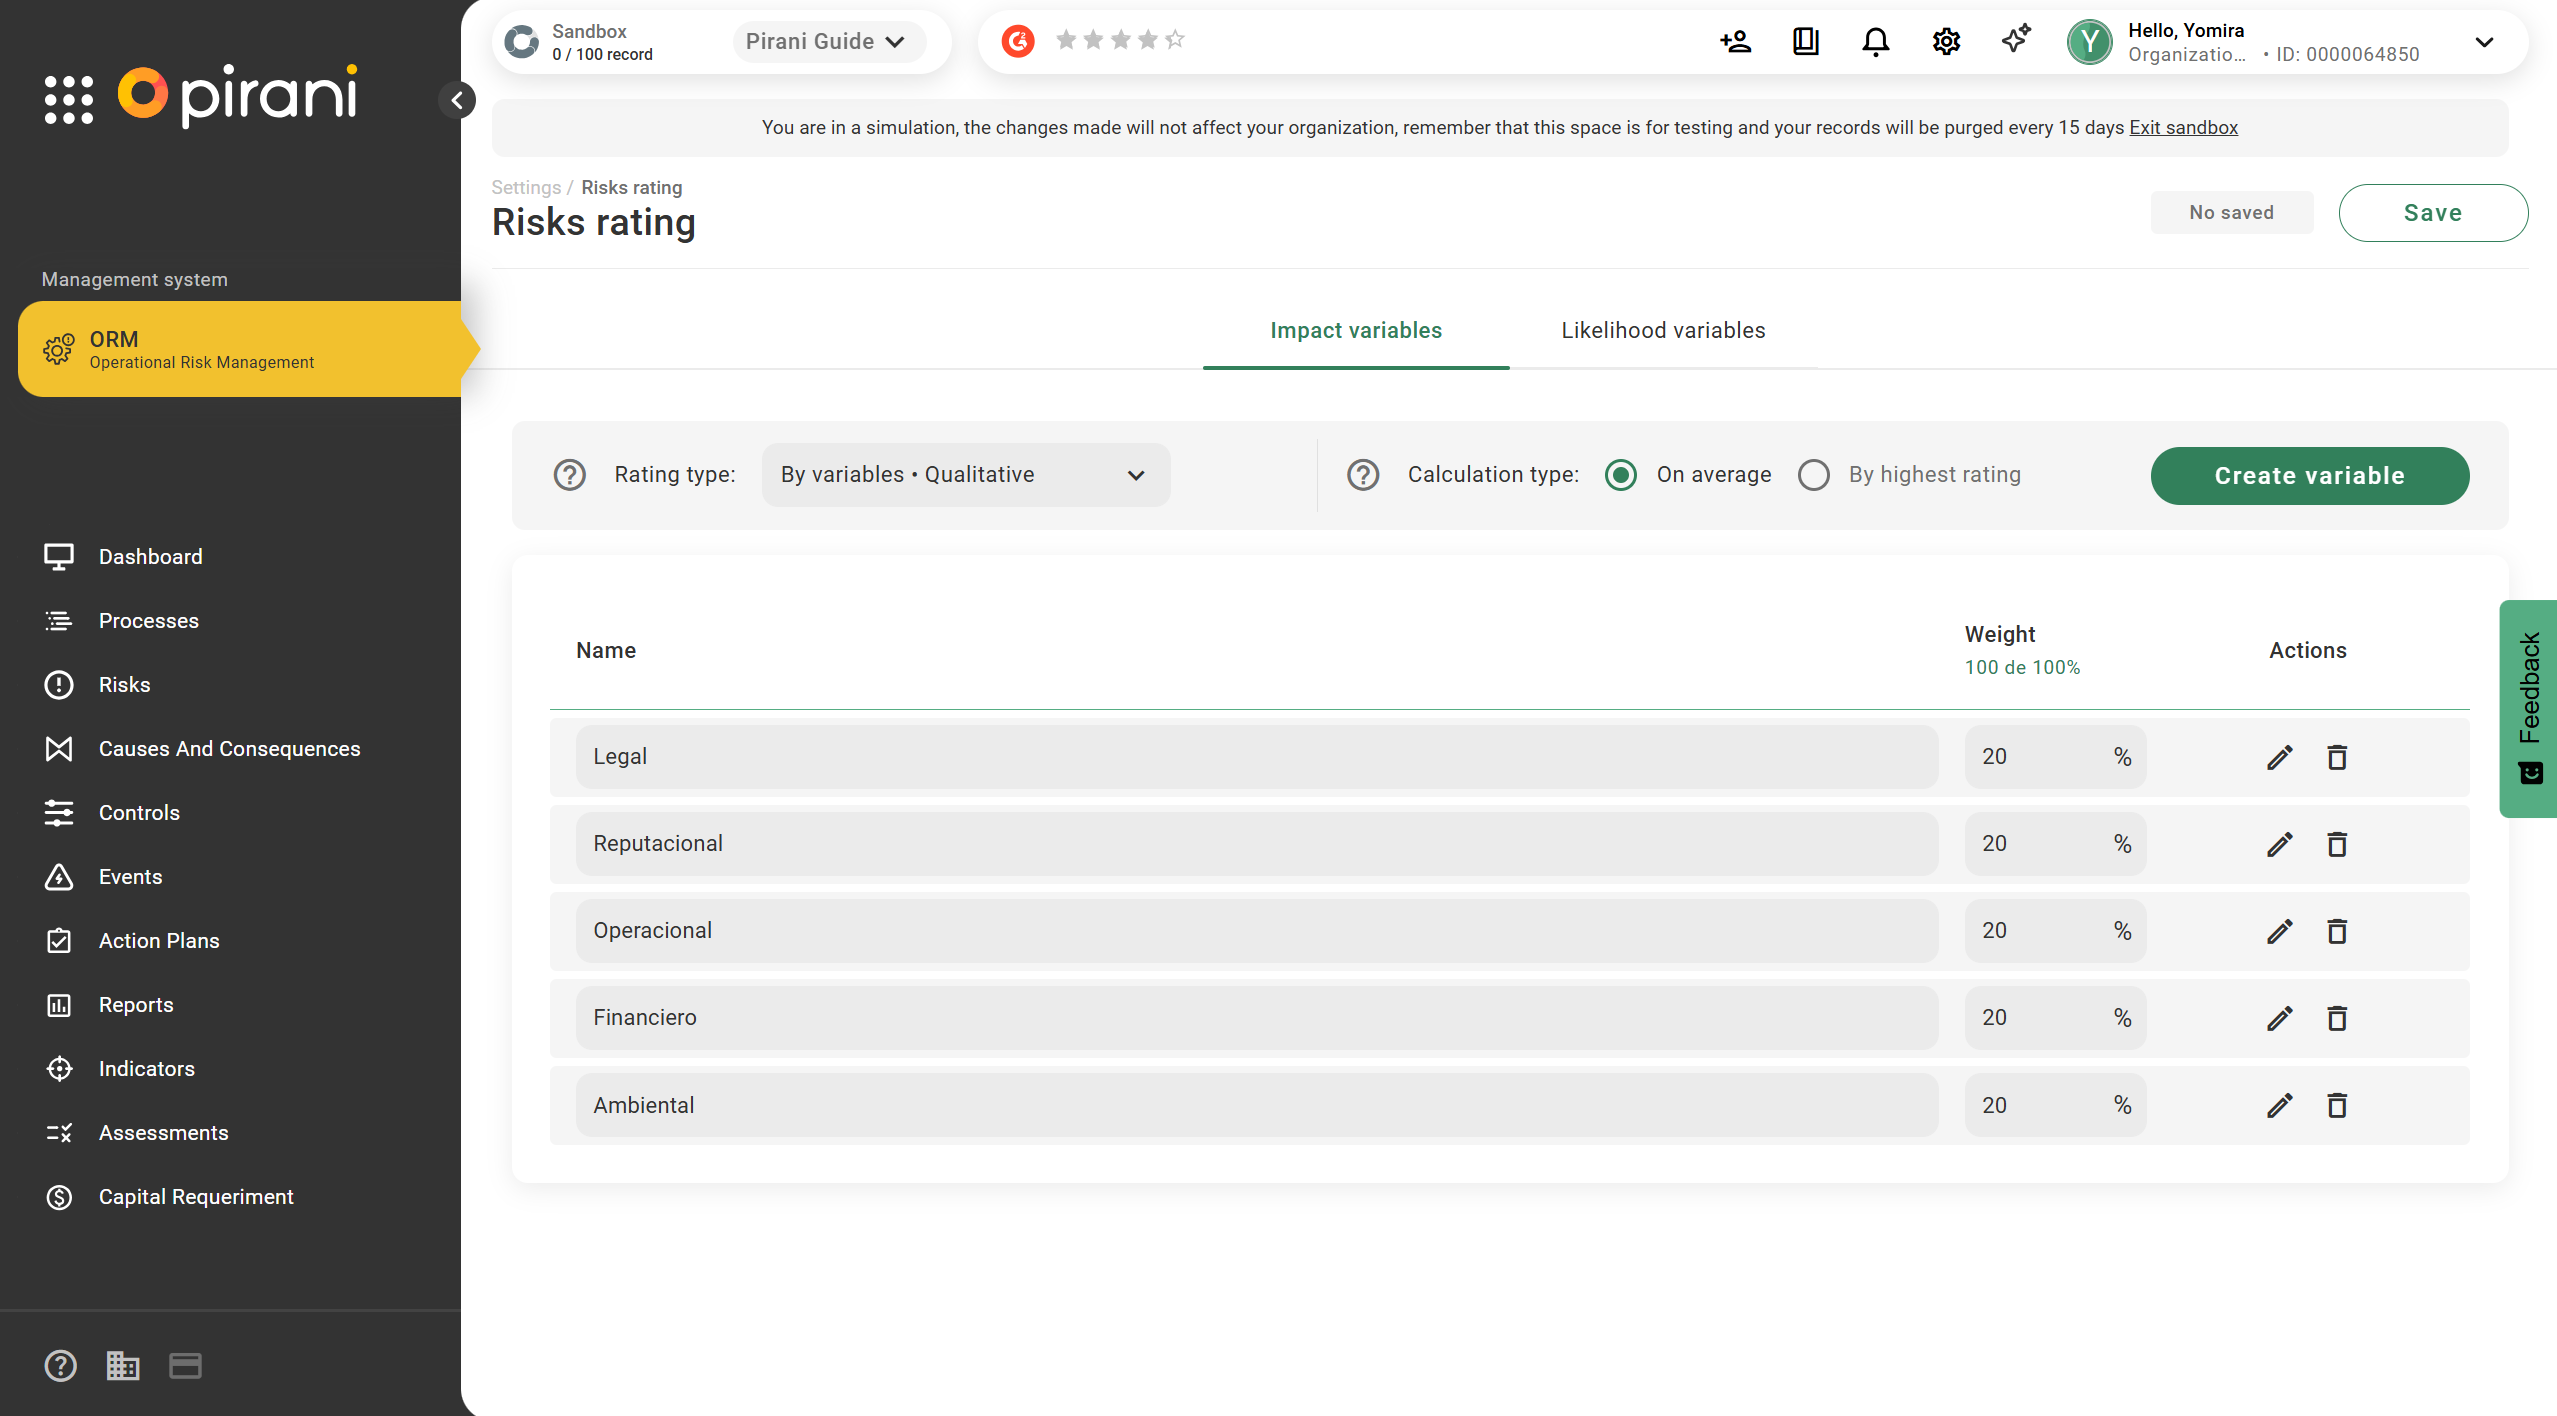Delete the Ambiental variable with the trash icon
The image size is (2557, 1416).
tap(2337, 1105)
